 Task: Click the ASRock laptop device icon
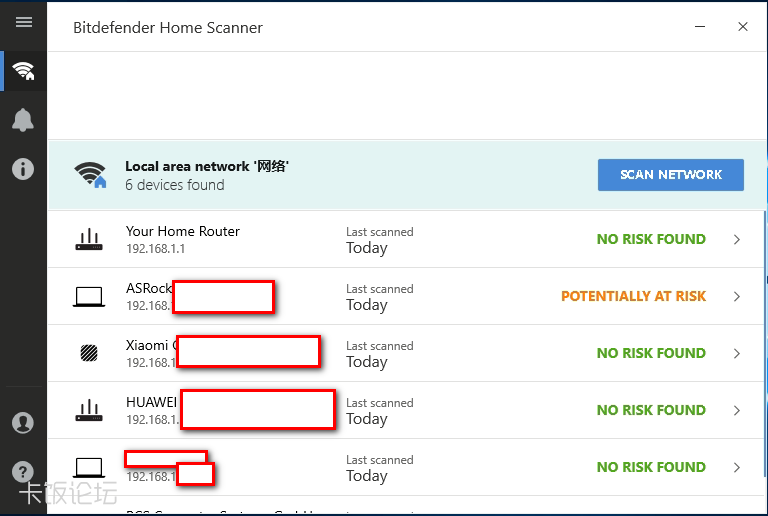pos(89,297)
